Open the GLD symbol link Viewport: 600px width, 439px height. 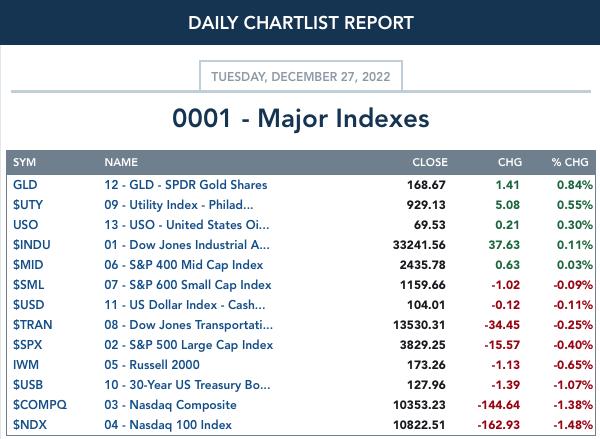(25, 185)
